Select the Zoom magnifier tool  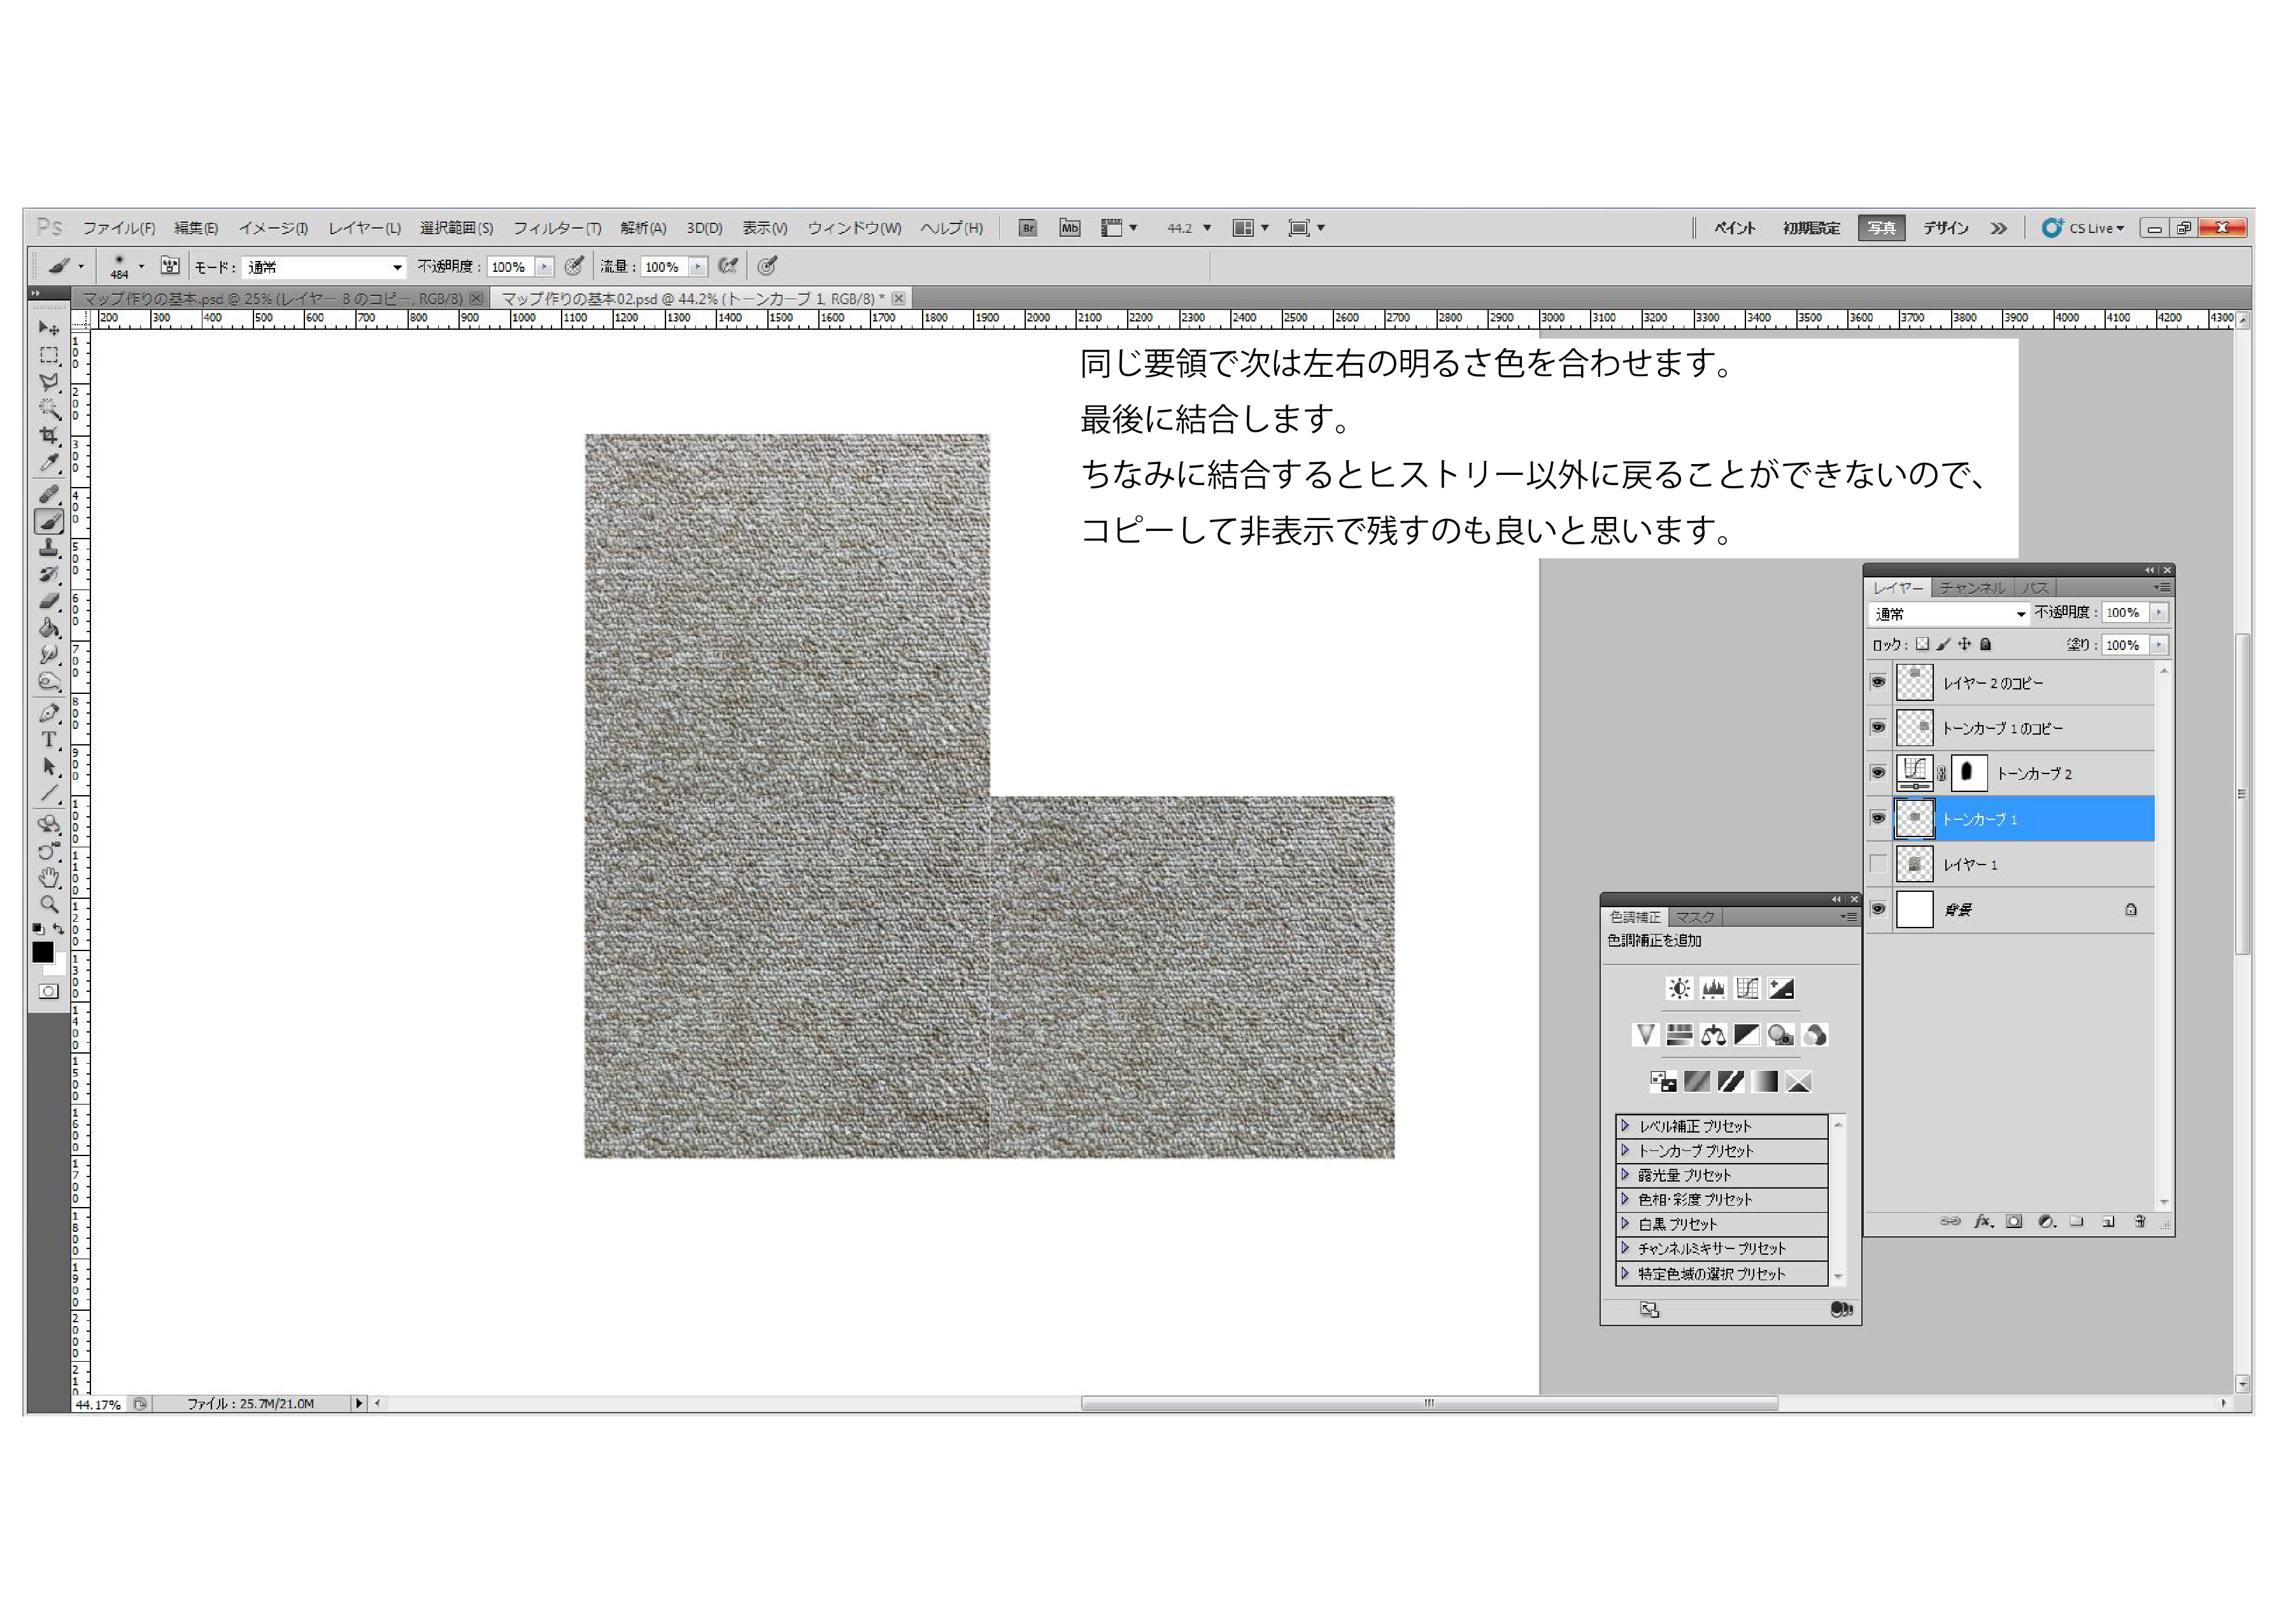click(x=48, y=904)
